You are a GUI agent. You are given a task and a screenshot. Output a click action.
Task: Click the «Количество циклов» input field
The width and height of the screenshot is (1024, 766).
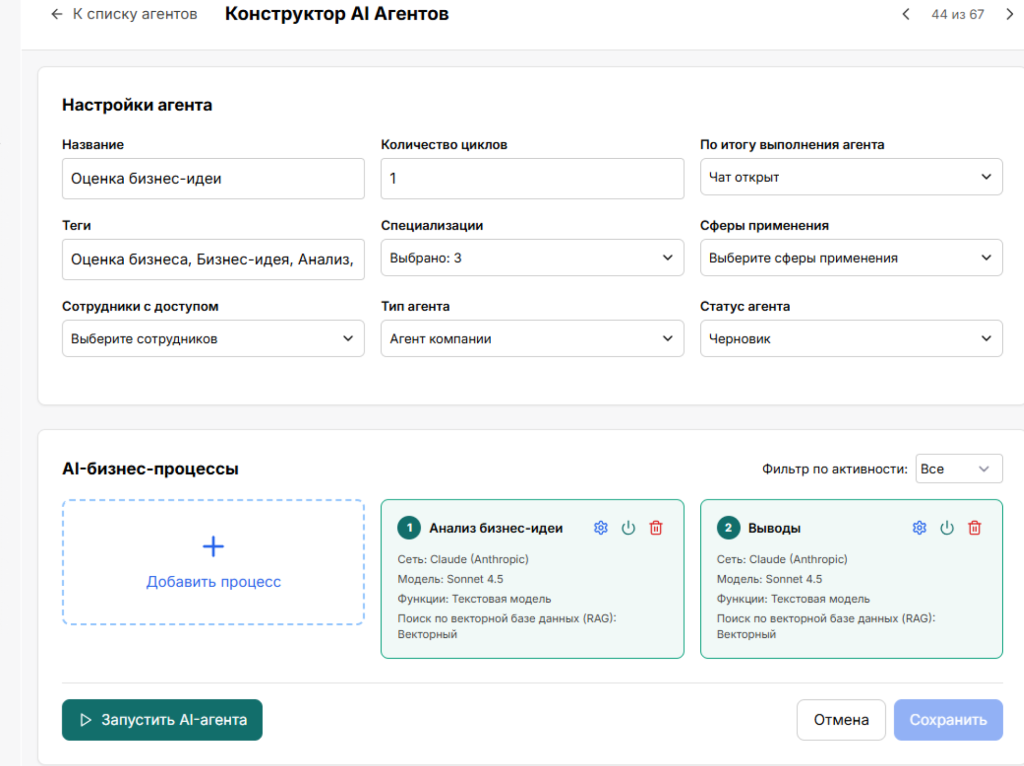531,177
